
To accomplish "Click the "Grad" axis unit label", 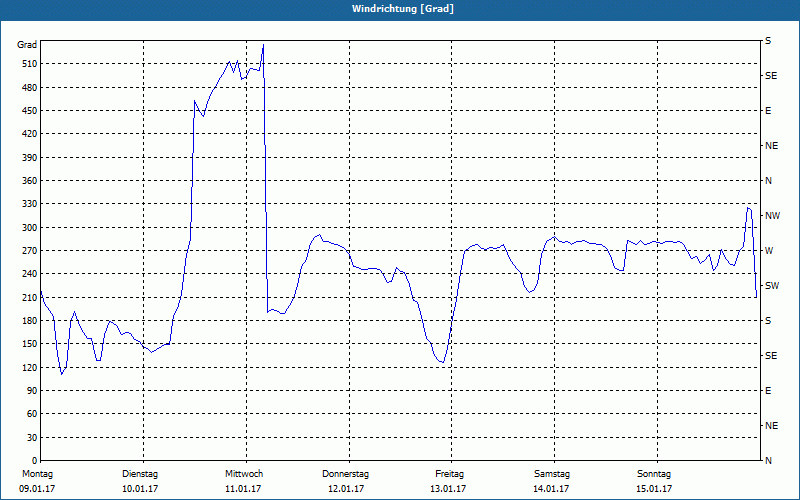I will pos(27,45).
